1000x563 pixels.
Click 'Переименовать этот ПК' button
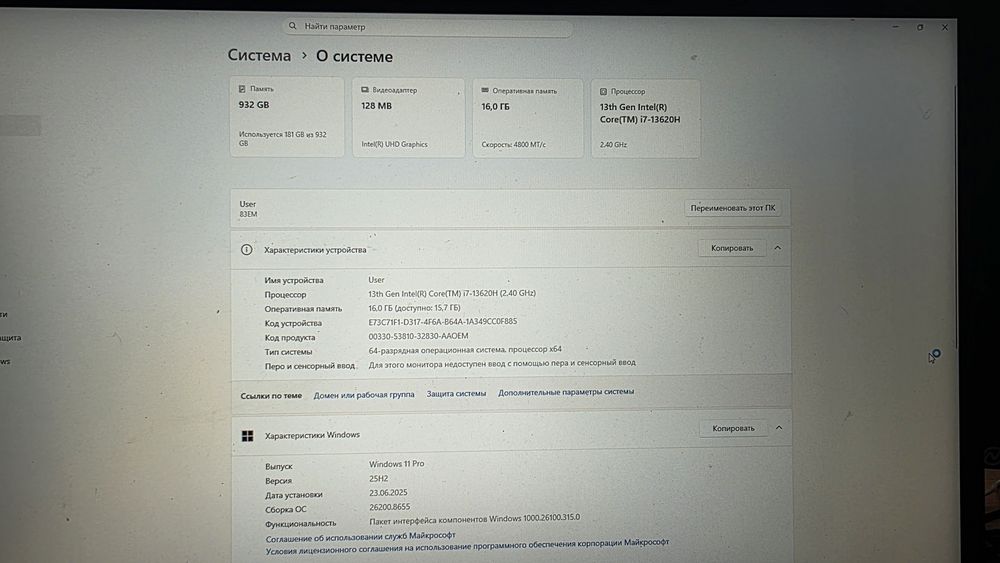[x=733, y=208]
